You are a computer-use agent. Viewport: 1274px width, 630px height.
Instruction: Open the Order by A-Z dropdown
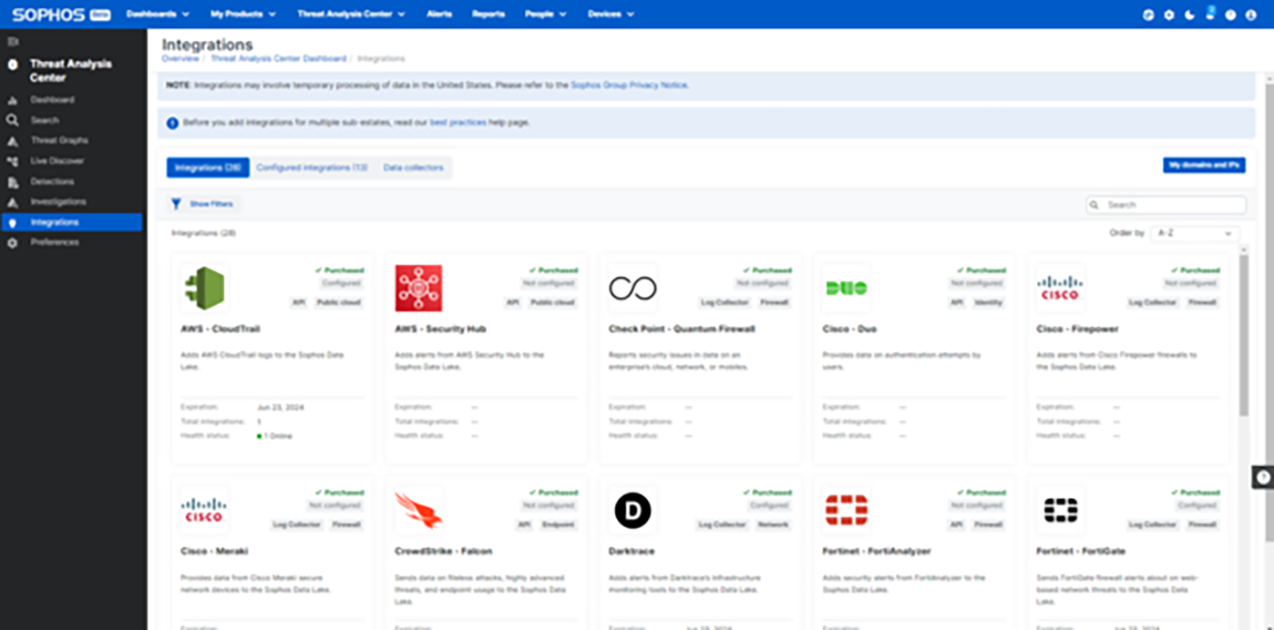tap(1195, 233)
